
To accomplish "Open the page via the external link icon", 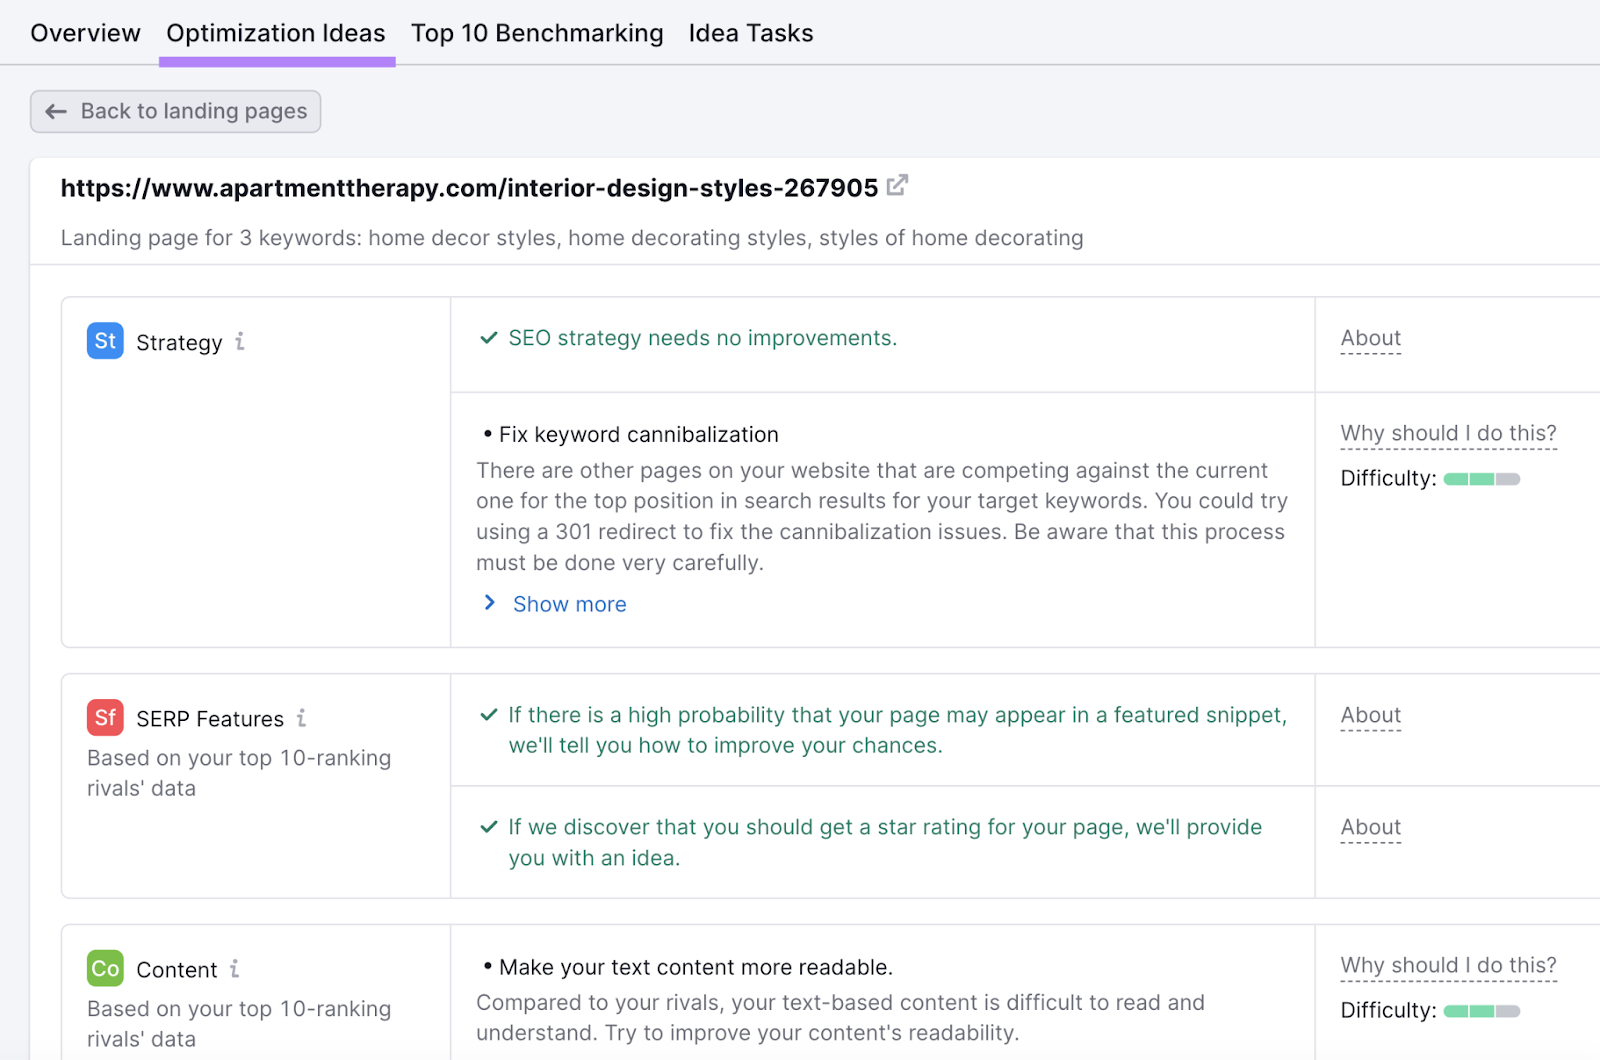I will tap(897, 185).
